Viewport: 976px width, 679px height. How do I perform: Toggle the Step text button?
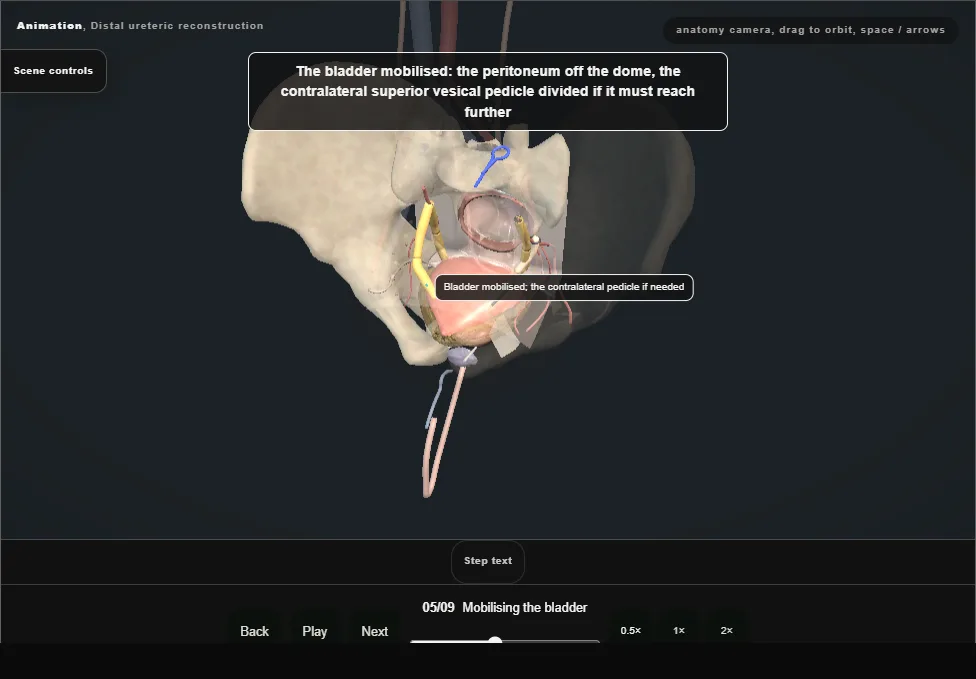[487, 561]
